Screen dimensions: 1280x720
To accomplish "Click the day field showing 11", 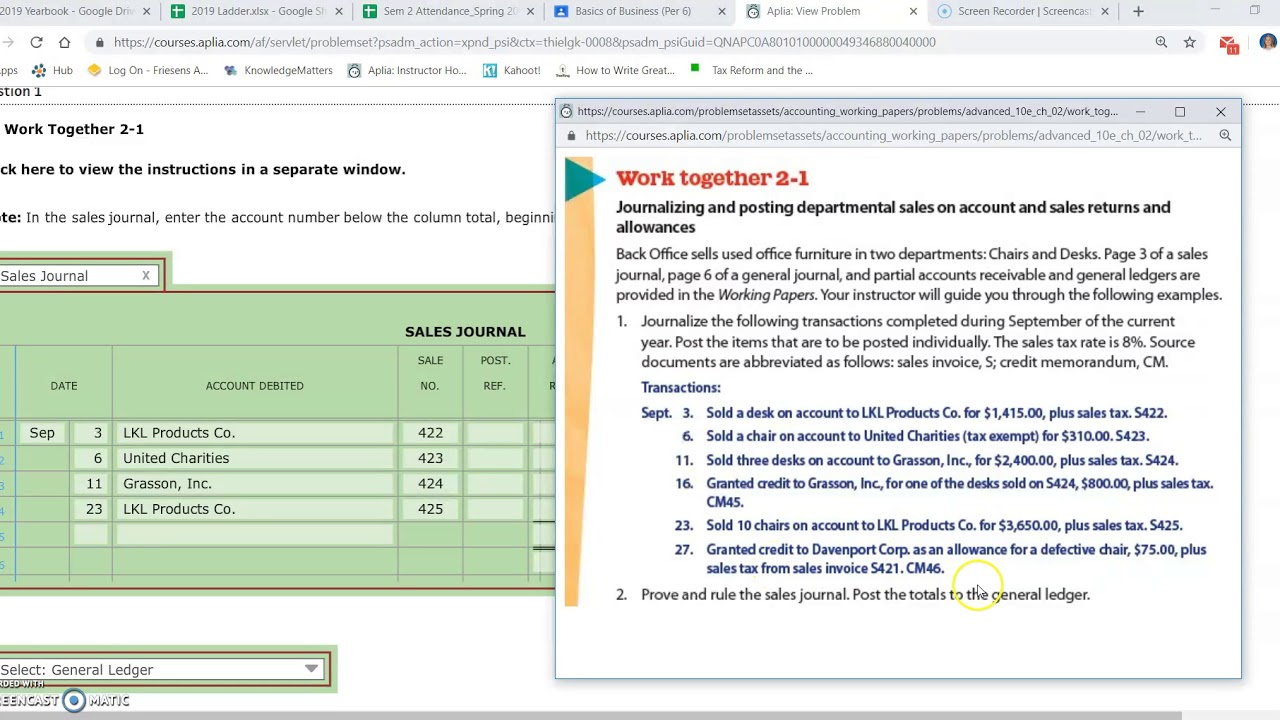I will [x=90, y=483].
